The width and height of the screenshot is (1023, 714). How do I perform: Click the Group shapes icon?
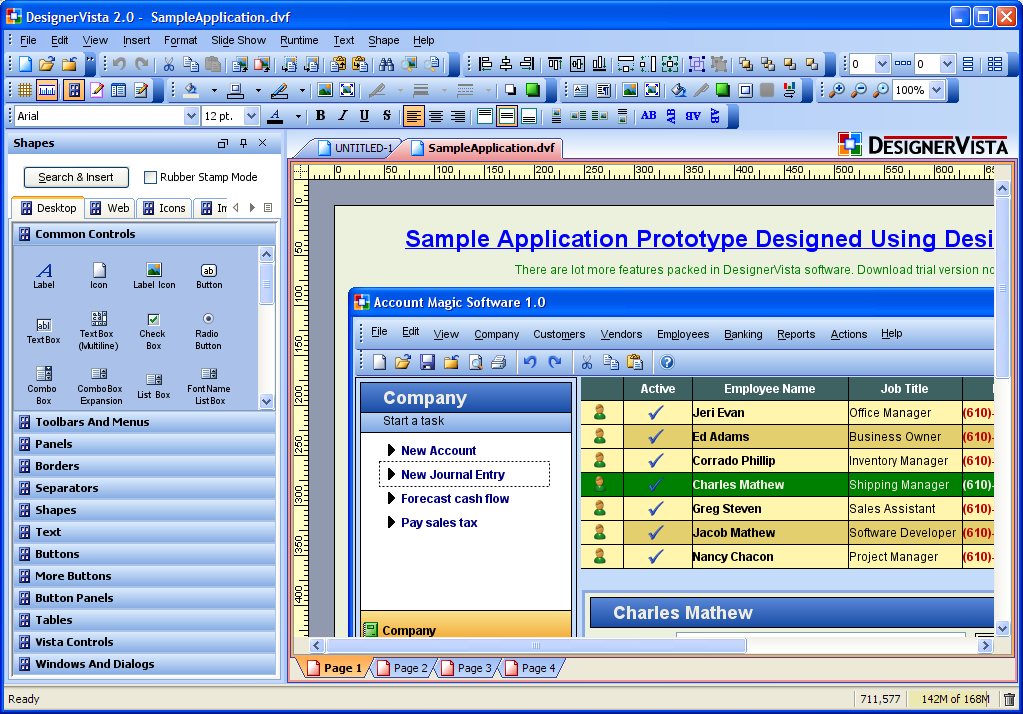click(697, 64)
